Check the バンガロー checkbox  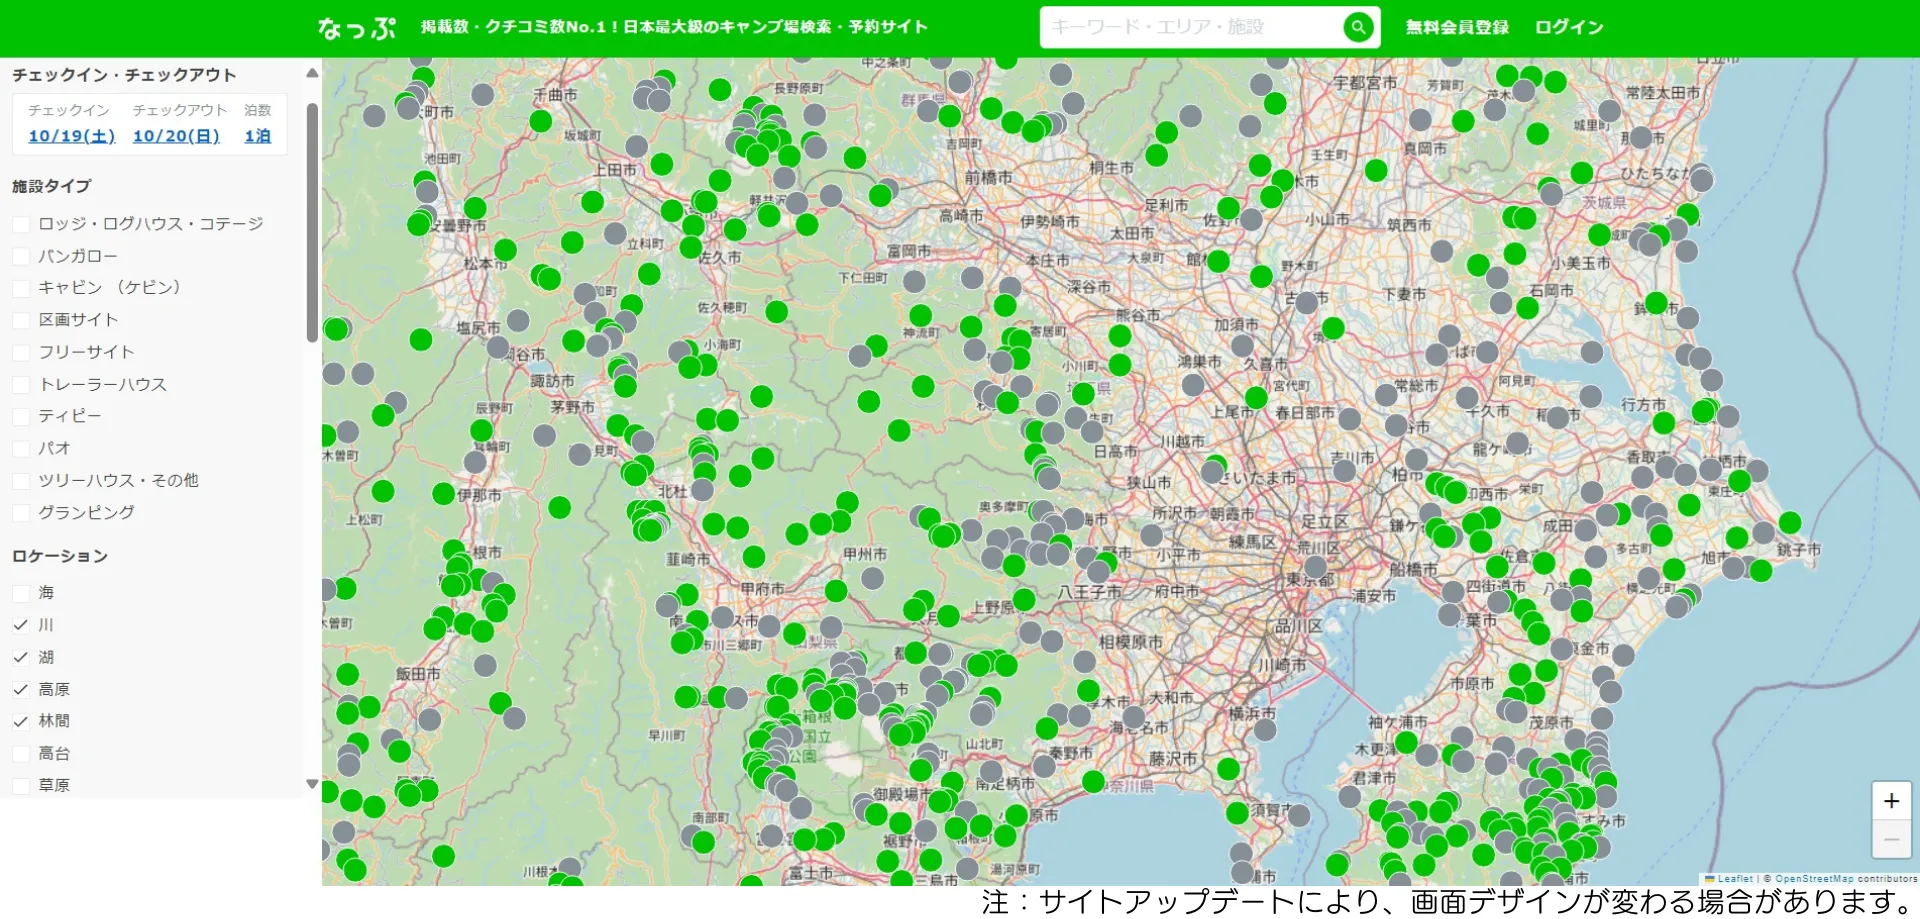(21, 256)
